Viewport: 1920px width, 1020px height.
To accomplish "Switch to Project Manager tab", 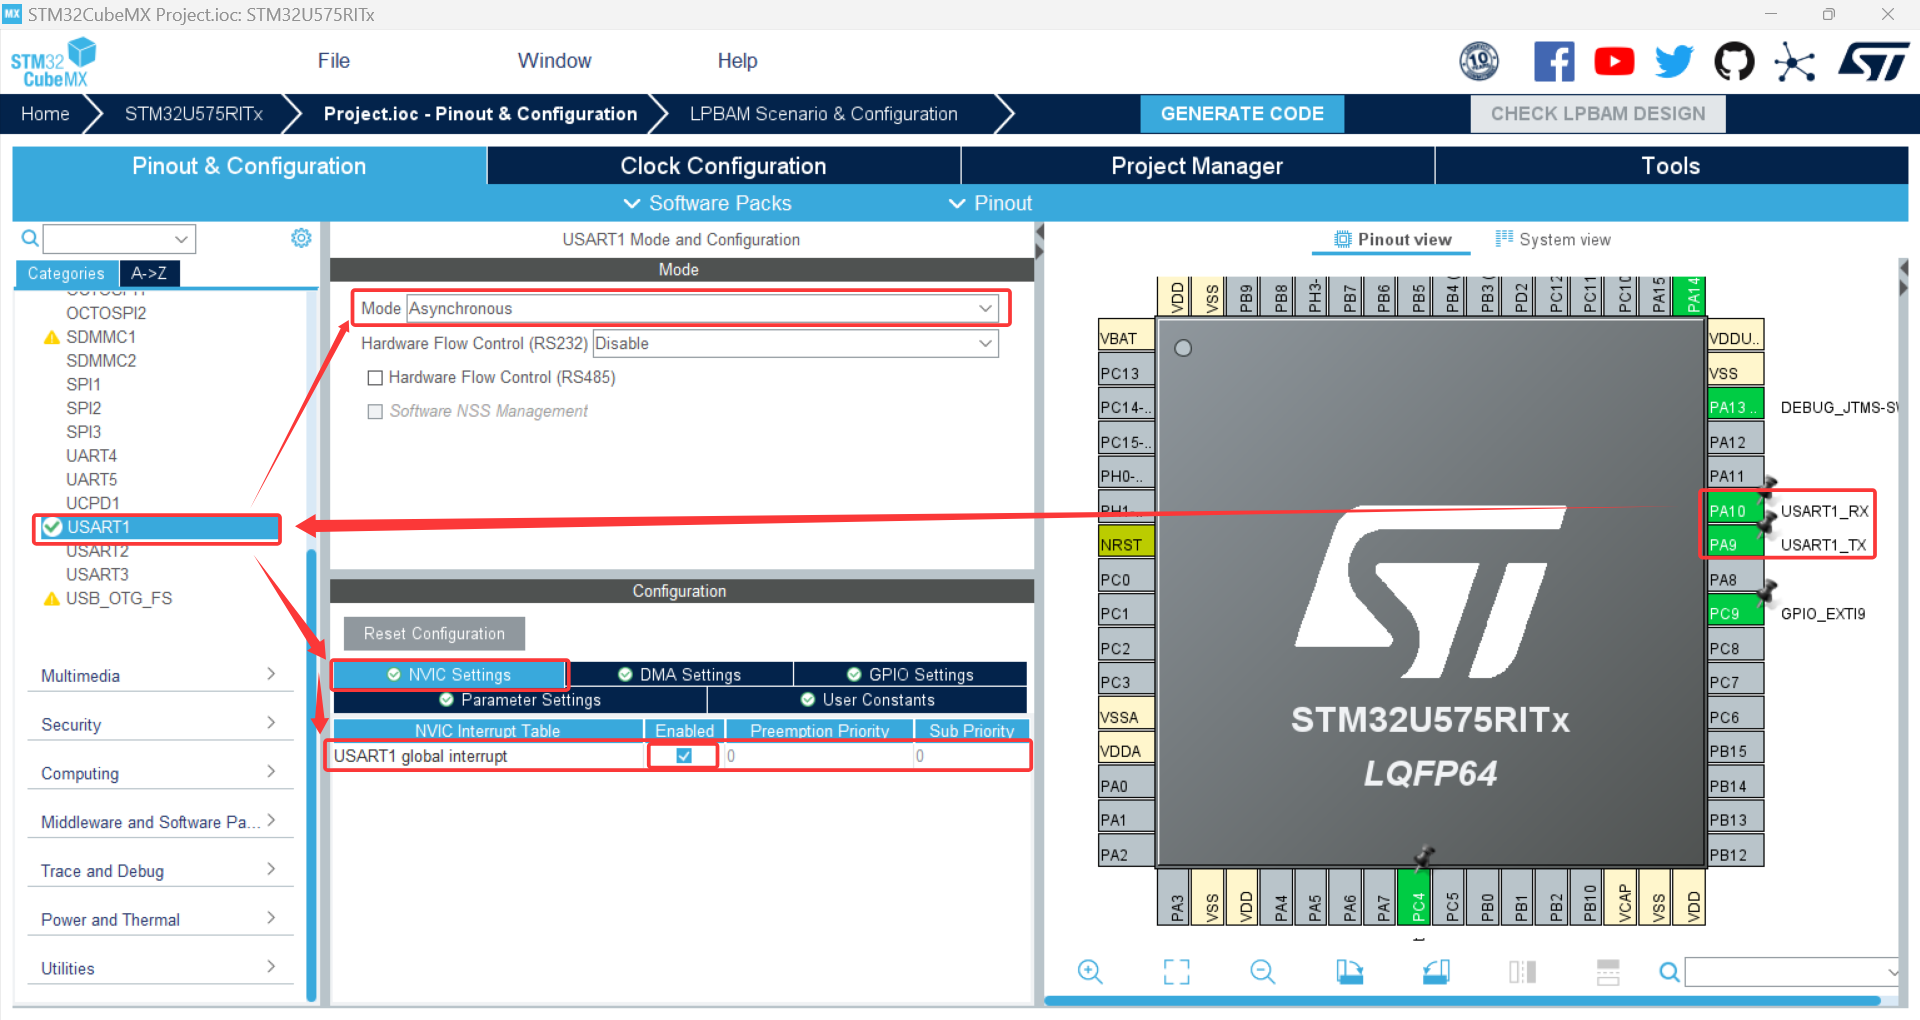I will click(1197, 166).
